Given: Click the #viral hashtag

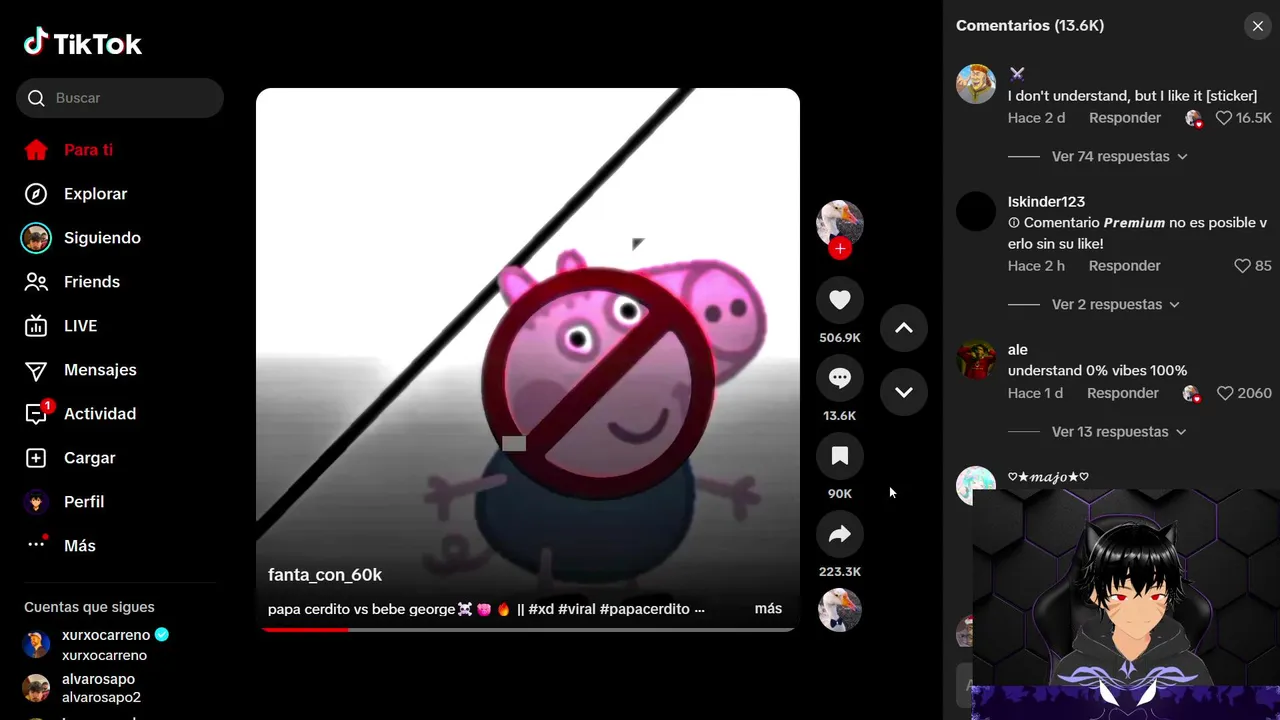Looking at the screenshot, I should coord(576,608).
